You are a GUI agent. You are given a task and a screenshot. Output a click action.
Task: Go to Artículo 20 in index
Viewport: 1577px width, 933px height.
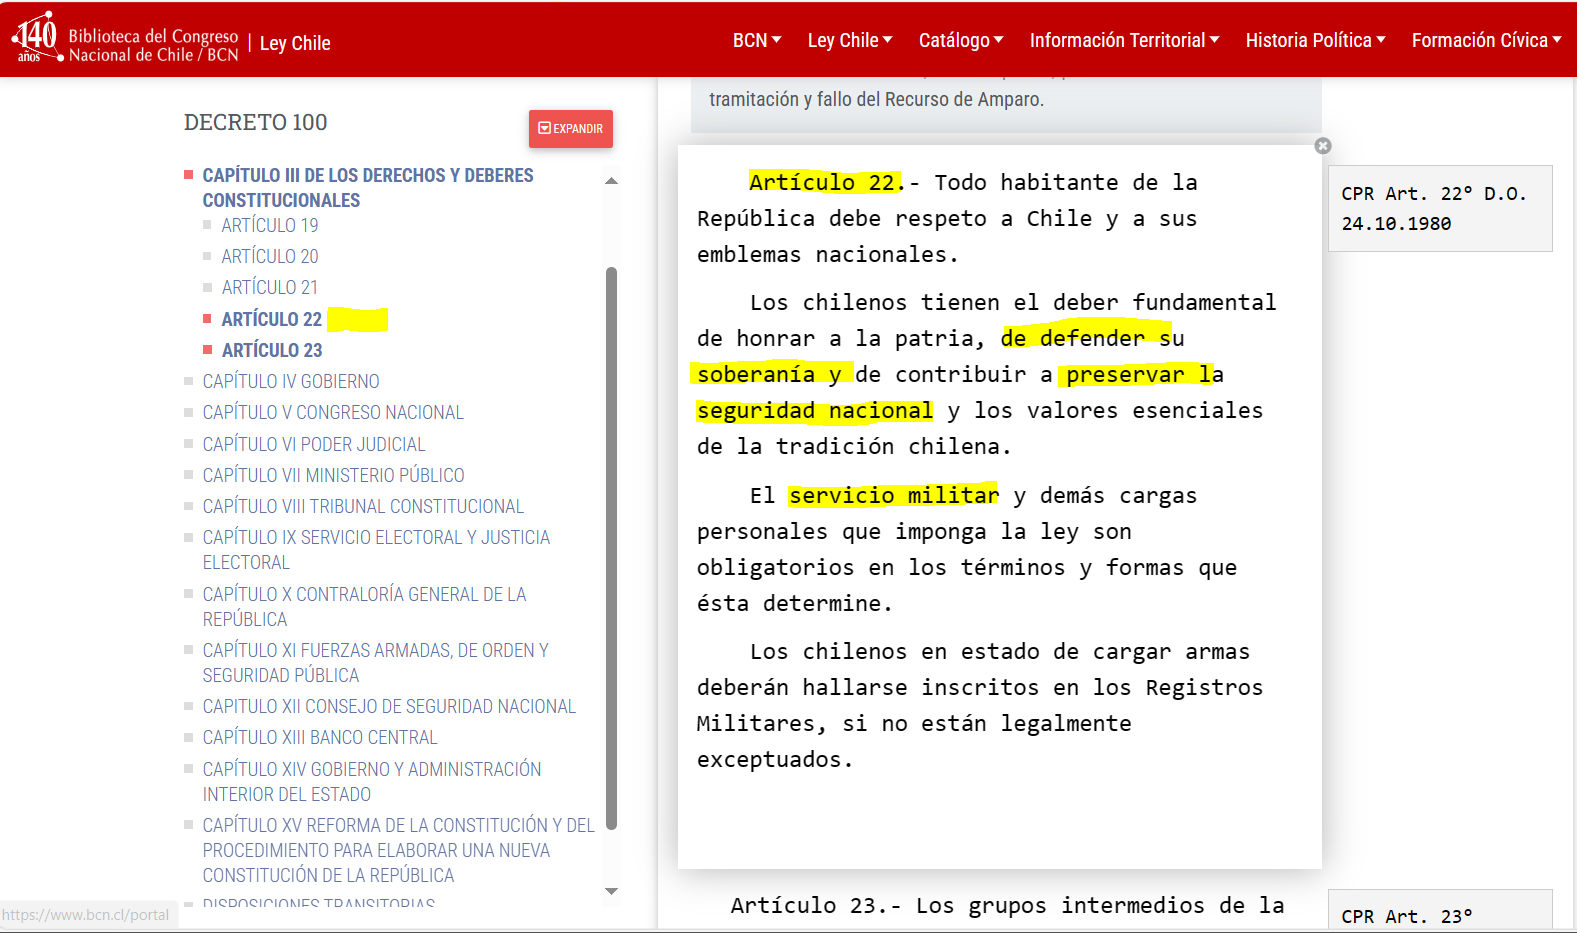pyautogui.click(x=270, y=256)
